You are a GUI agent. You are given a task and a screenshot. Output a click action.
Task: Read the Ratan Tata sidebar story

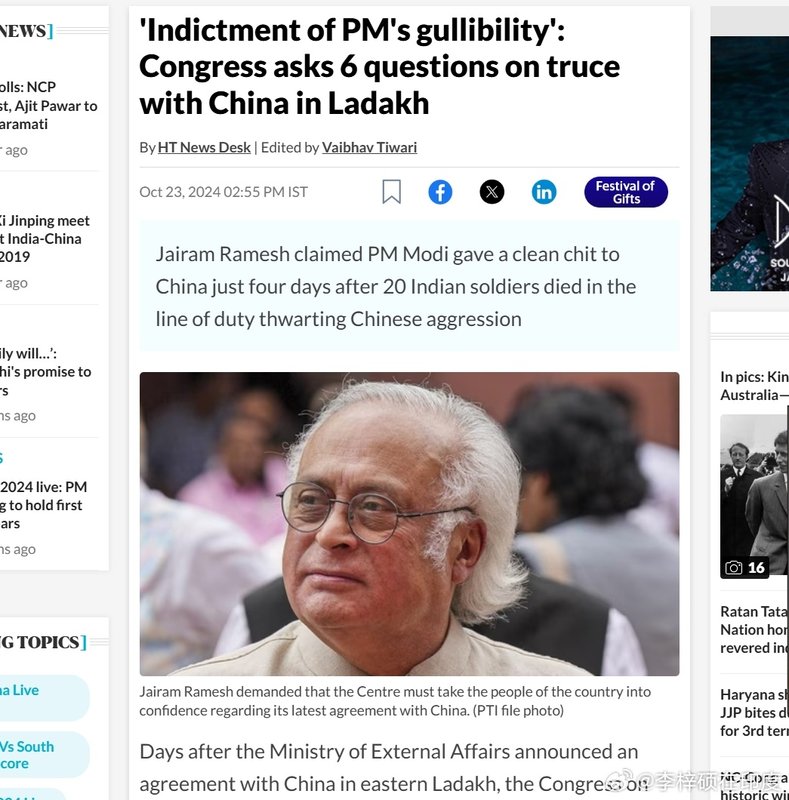click(754, 630)
